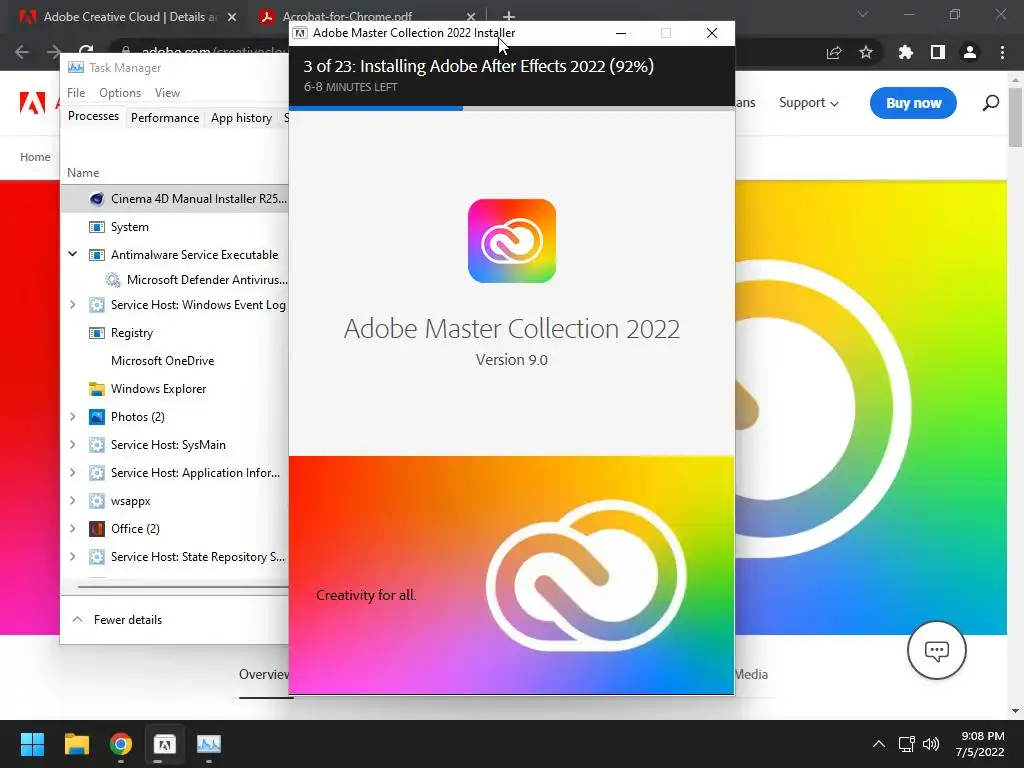Expand the Photos (2) process group
The width and height of the screenshot is (1024, 768).
(72, 417)
